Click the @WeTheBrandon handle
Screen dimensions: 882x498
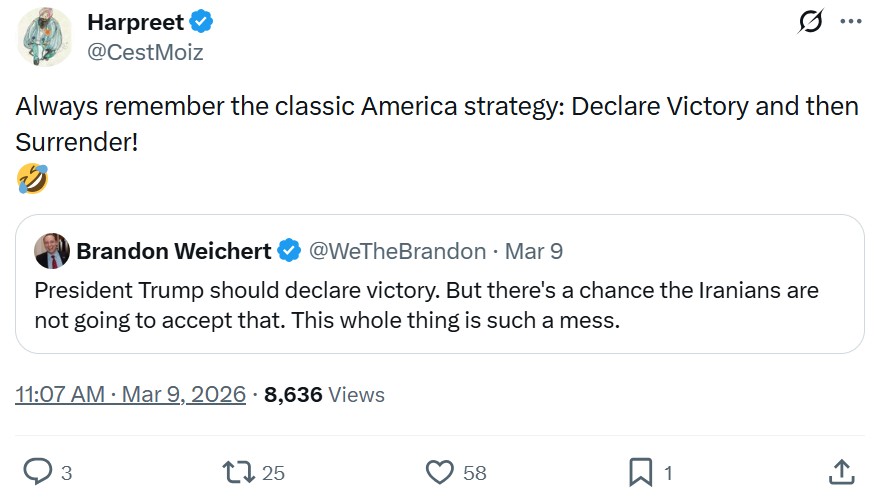coord(398,251)
